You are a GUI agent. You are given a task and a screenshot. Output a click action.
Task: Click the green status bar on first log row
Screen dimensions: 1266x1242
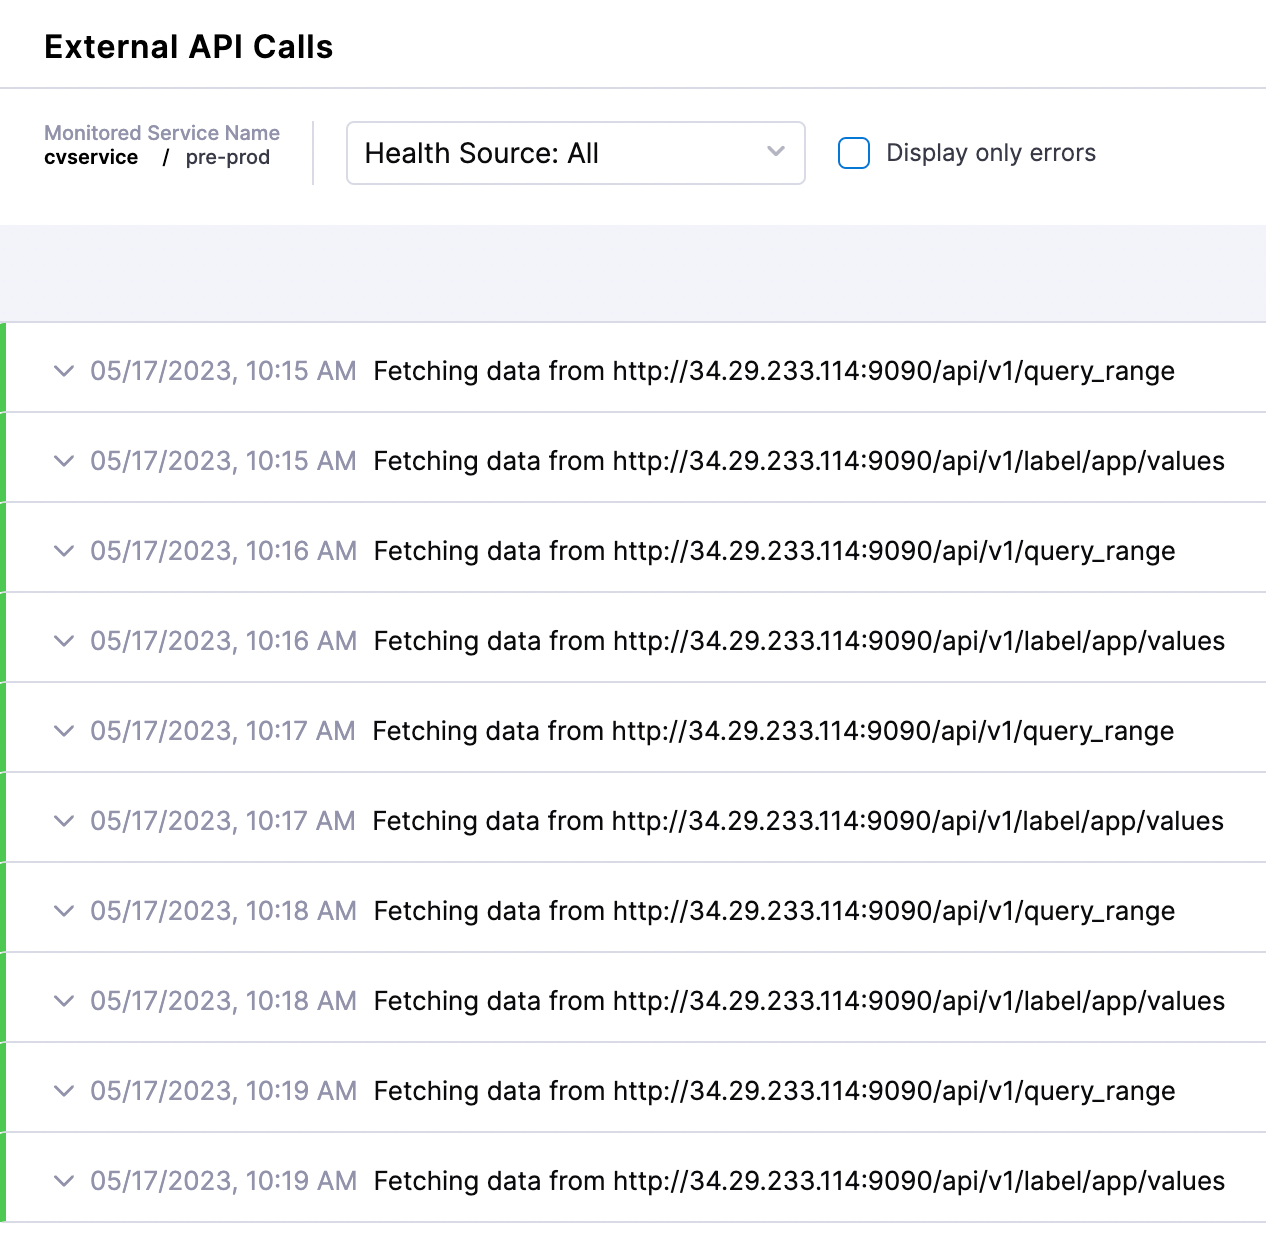point(4,371)
